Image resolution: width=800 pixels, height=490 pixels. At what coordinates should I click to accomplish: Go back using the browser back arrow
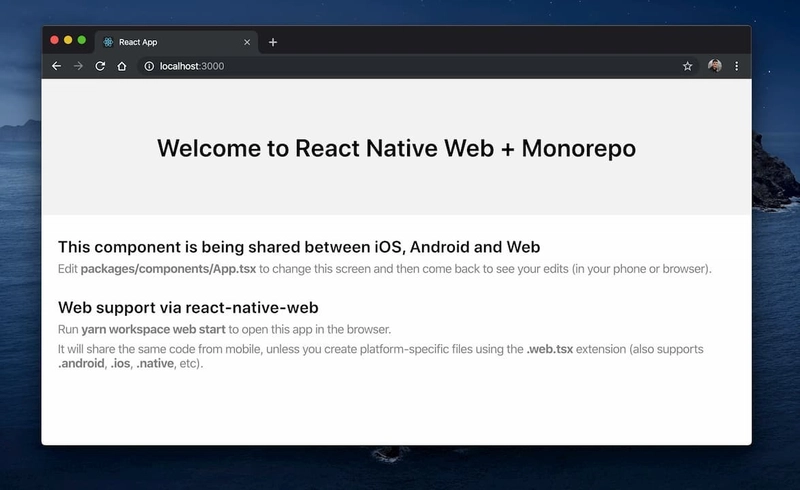coord(56,66)
